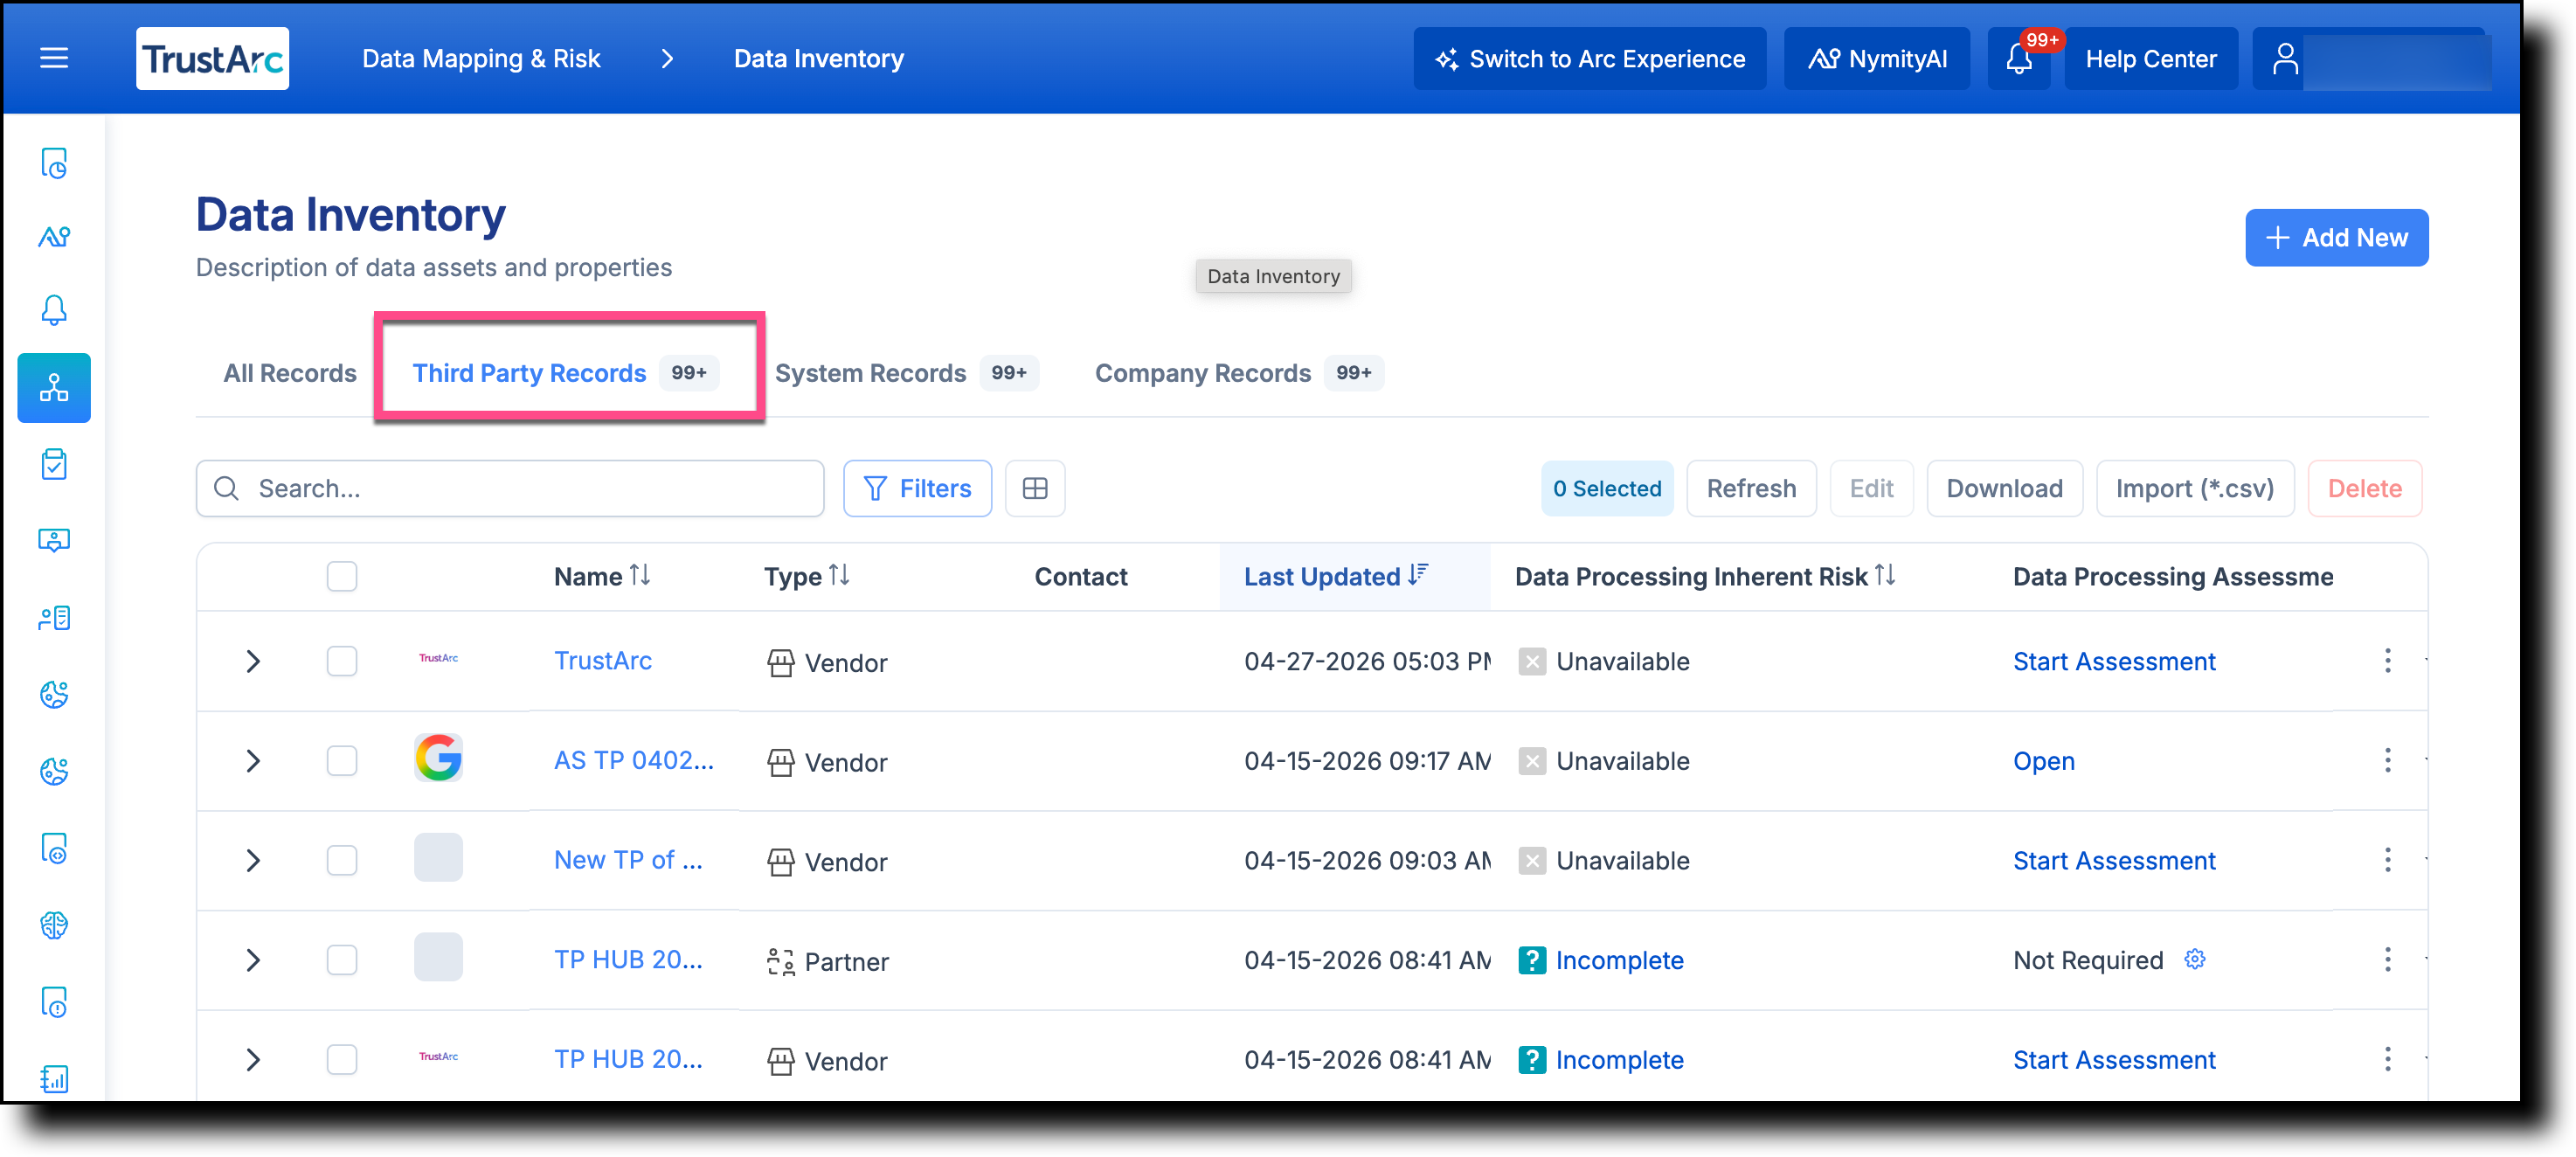Viewport: 2576px width, 1157px height.
Task: Switch to All Records tab
Action: pyautogui.click(x=290, y=373)
